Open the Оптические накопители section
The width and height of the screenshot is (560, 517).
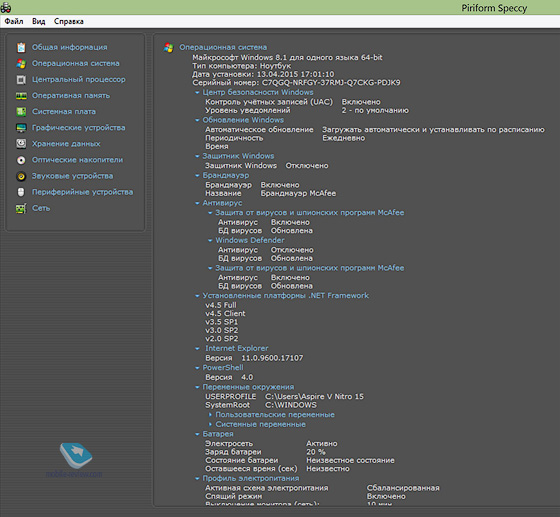pyautogui.click(x=77, y=160)
